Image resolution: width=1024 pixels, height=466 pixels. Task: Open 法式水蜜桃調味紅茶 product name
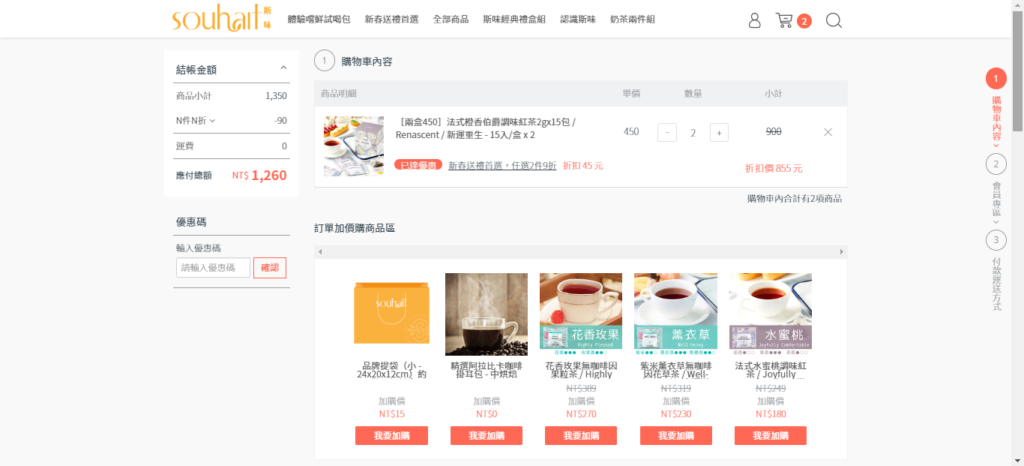771,370
